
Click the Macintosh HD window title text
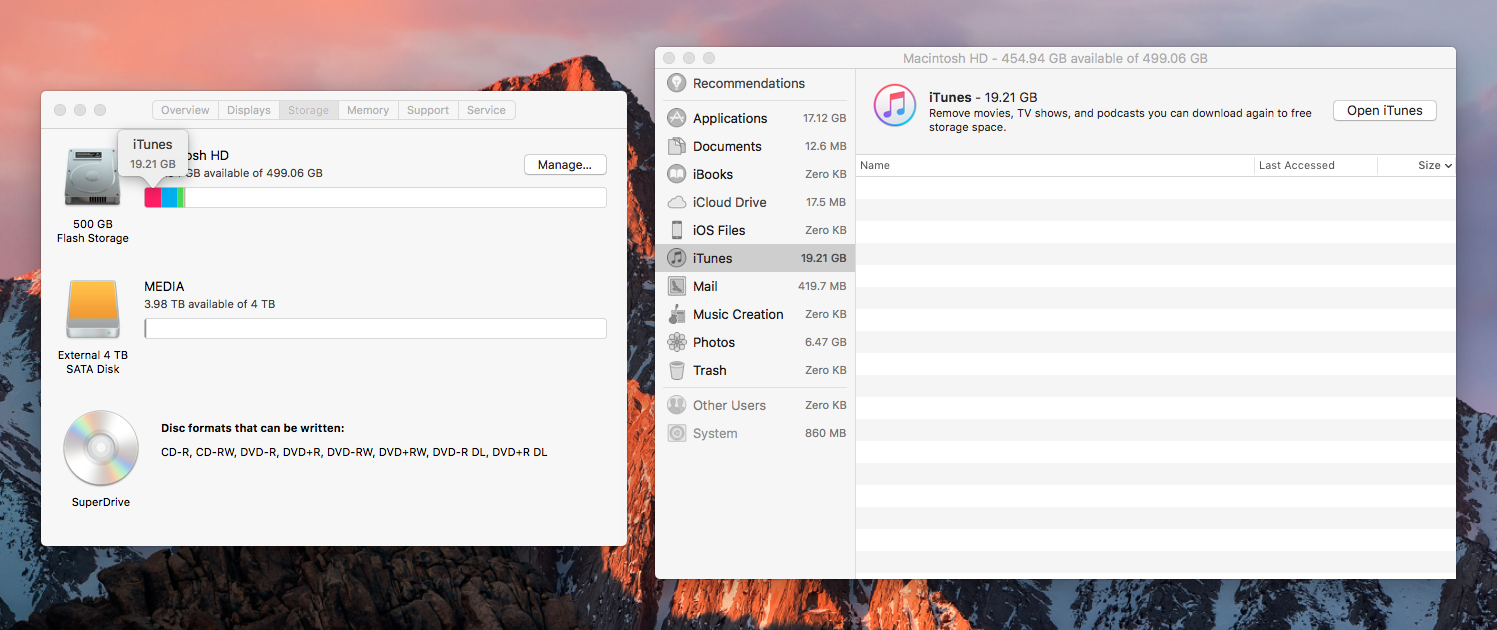tap(1055, 58)
